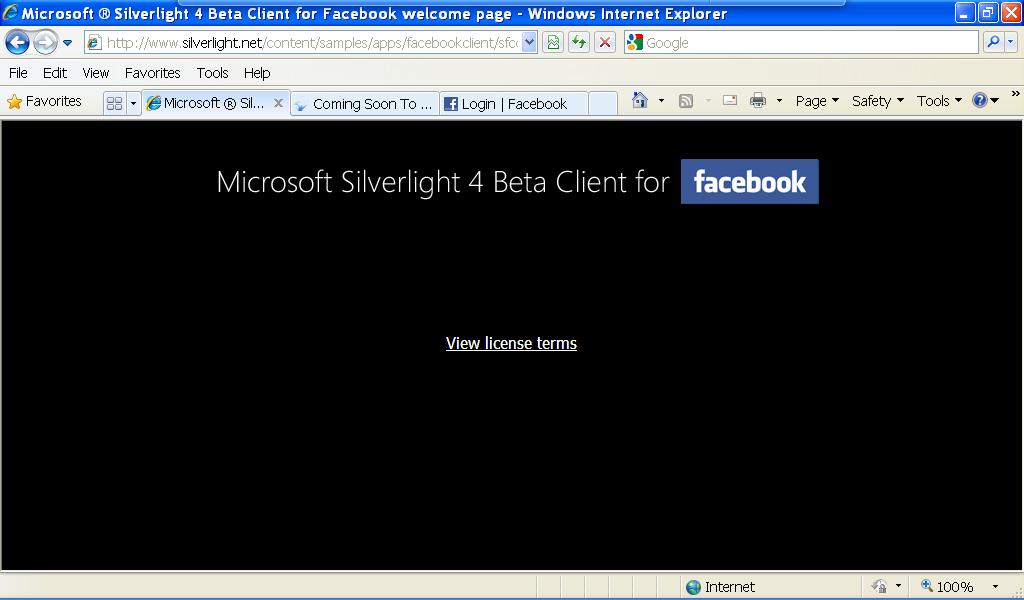Show Quick Tabs thumbnail view

[114, 103]
